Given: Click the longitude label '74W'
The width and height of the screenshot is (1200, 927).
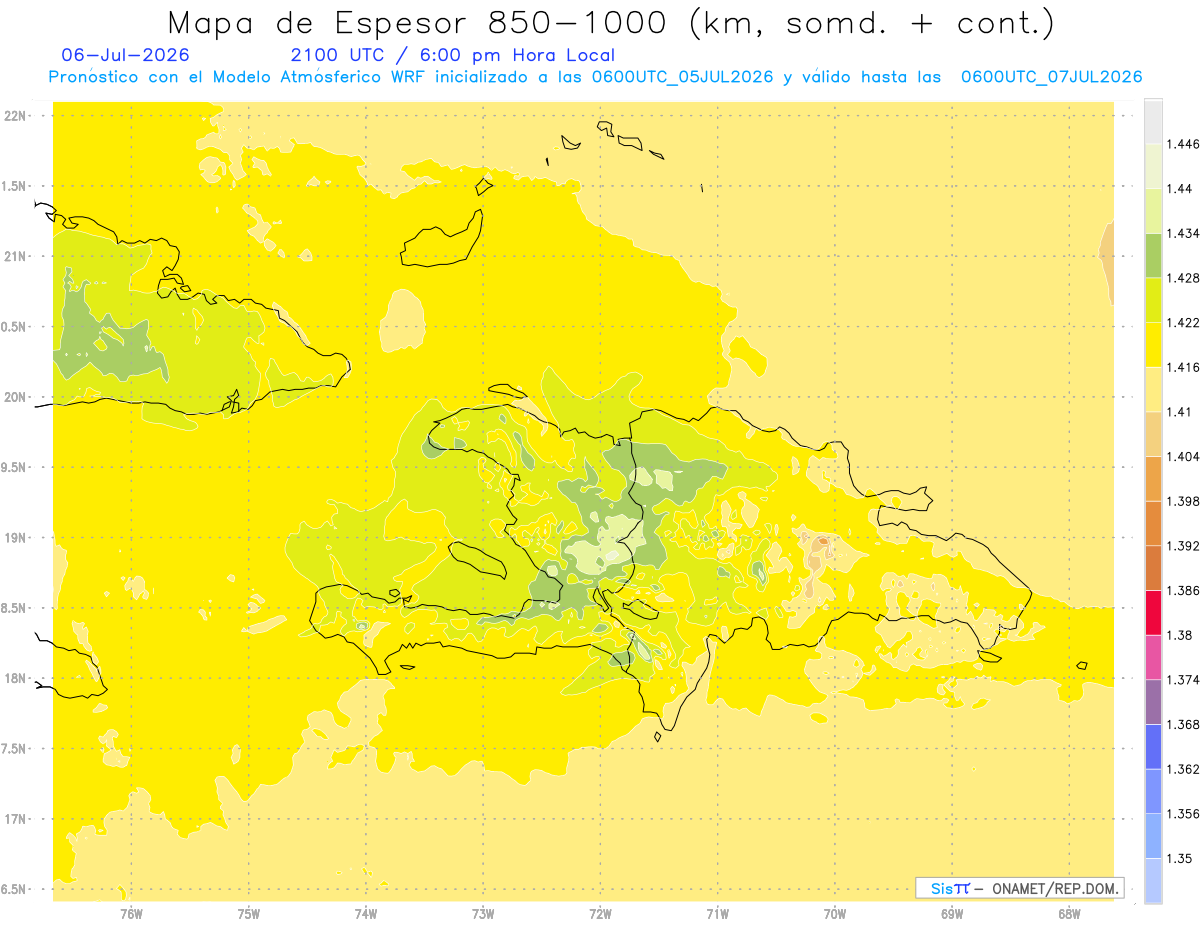Looking at the screenshot, I should pos(366,913).
